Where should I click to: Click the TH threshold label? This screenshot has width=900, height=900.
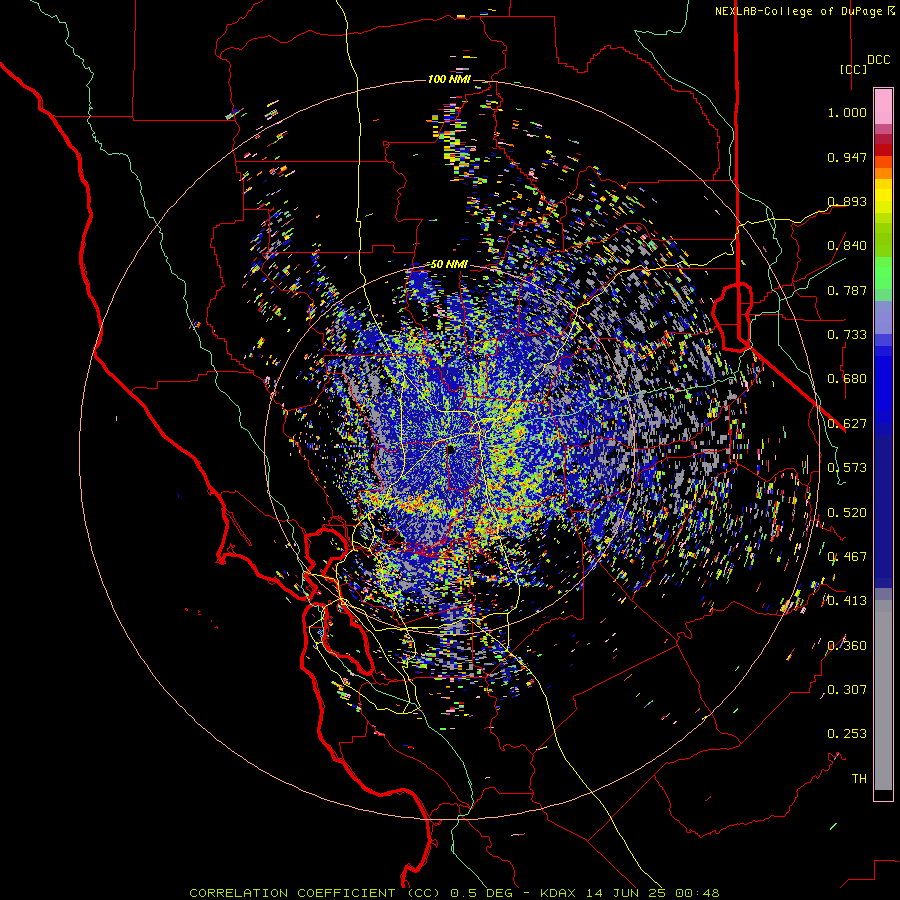859,779
